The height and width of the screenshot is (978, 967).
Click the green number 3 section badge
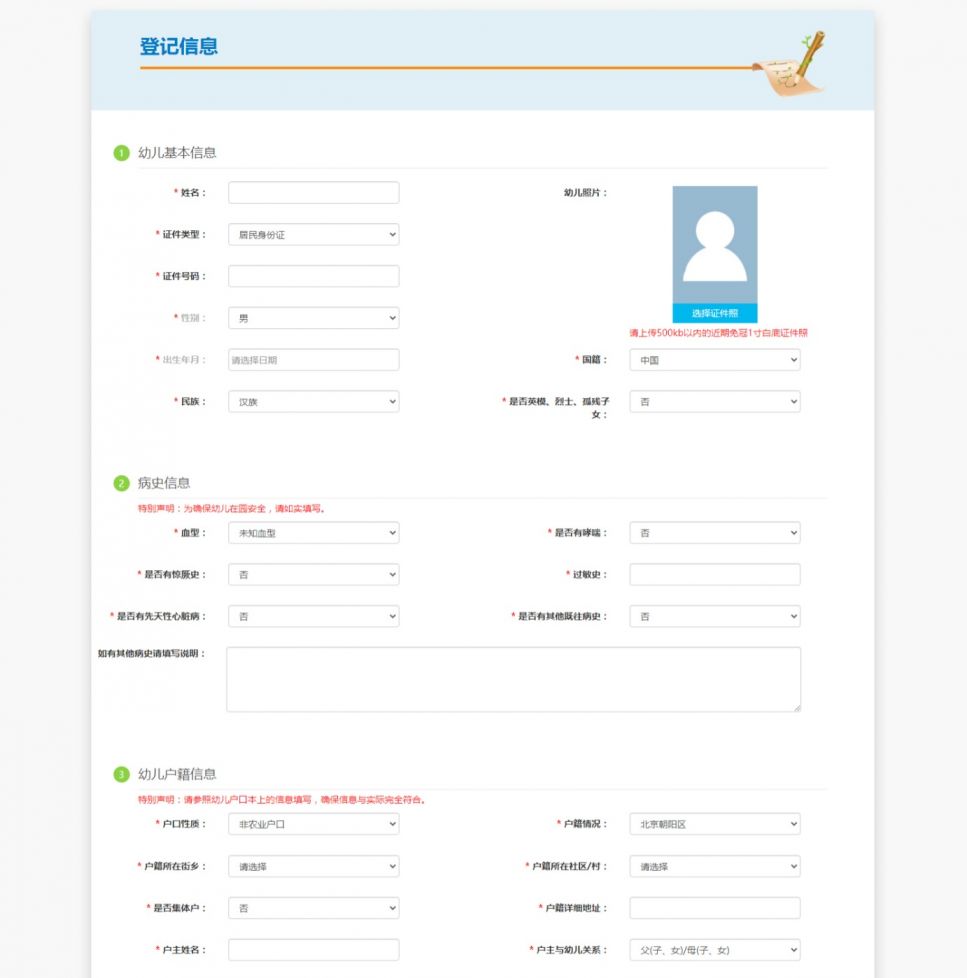point(121,775)
